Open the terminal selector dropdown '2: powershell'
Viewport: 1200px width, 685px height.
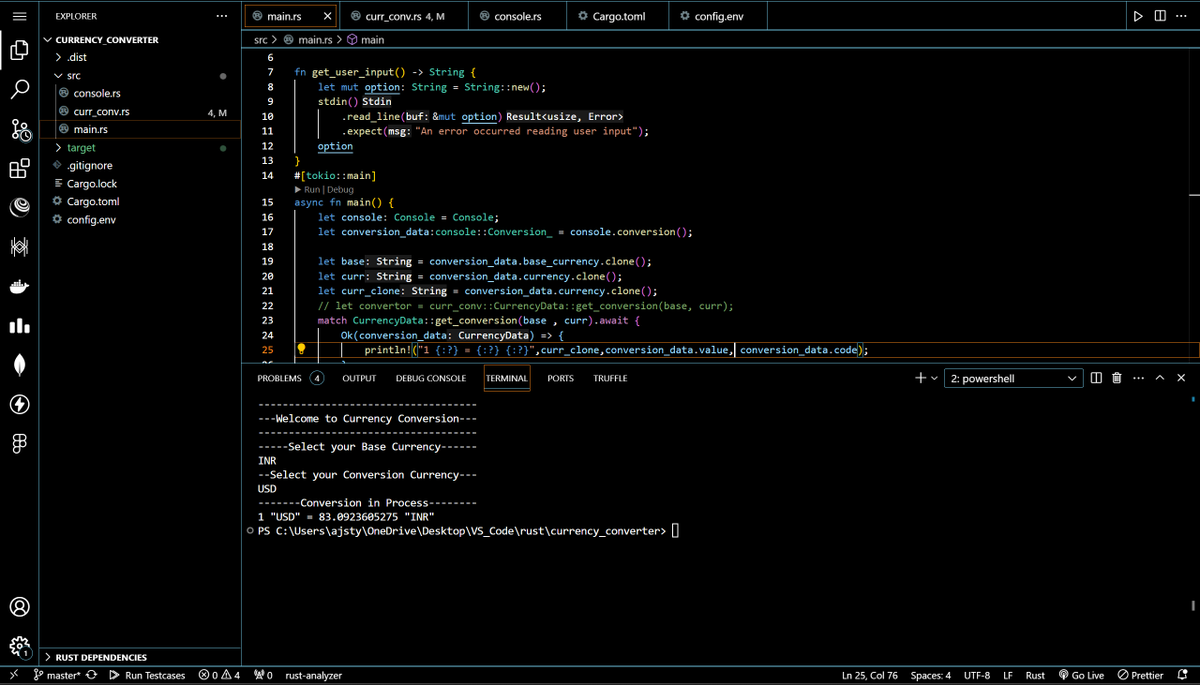click(x=1013, y=378)
